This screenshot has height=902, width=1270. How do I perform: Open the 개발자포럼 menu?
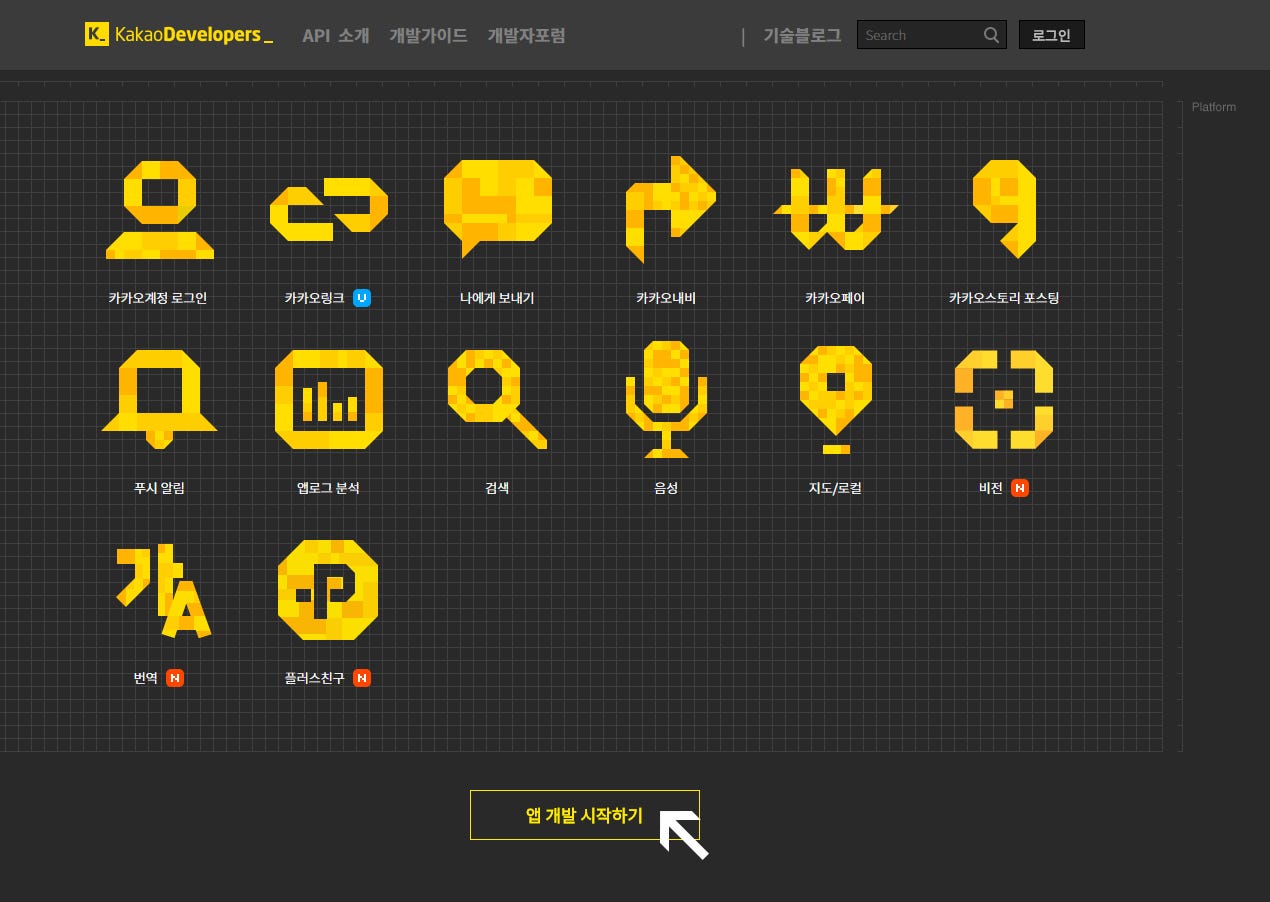(526, 35)
